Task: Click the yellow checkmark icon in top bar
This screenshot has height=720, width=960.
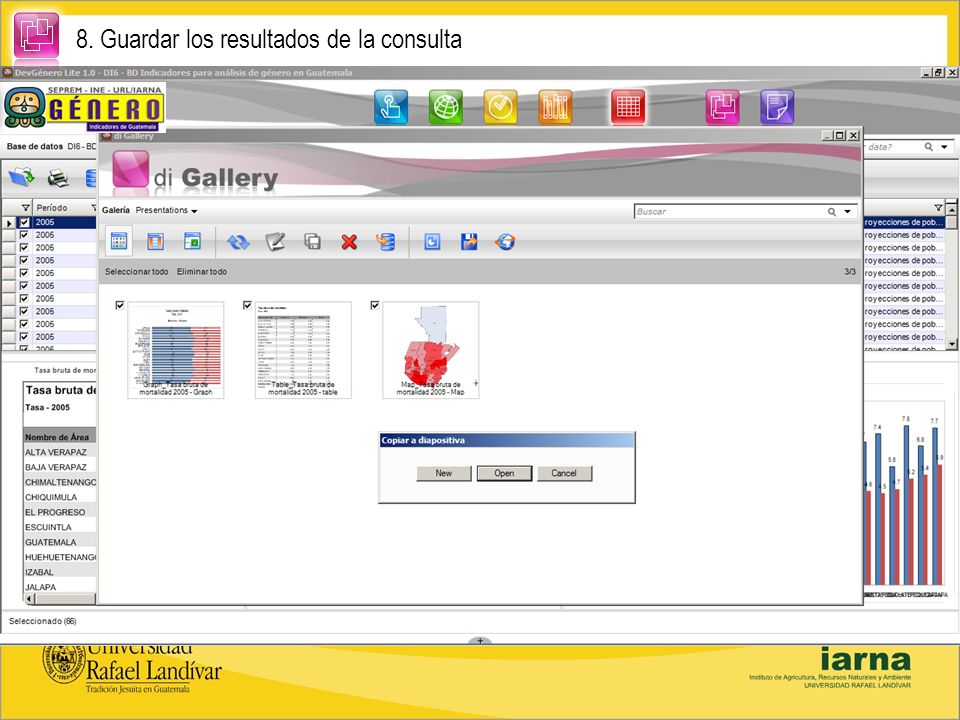Action: click(x=501, y=107)
